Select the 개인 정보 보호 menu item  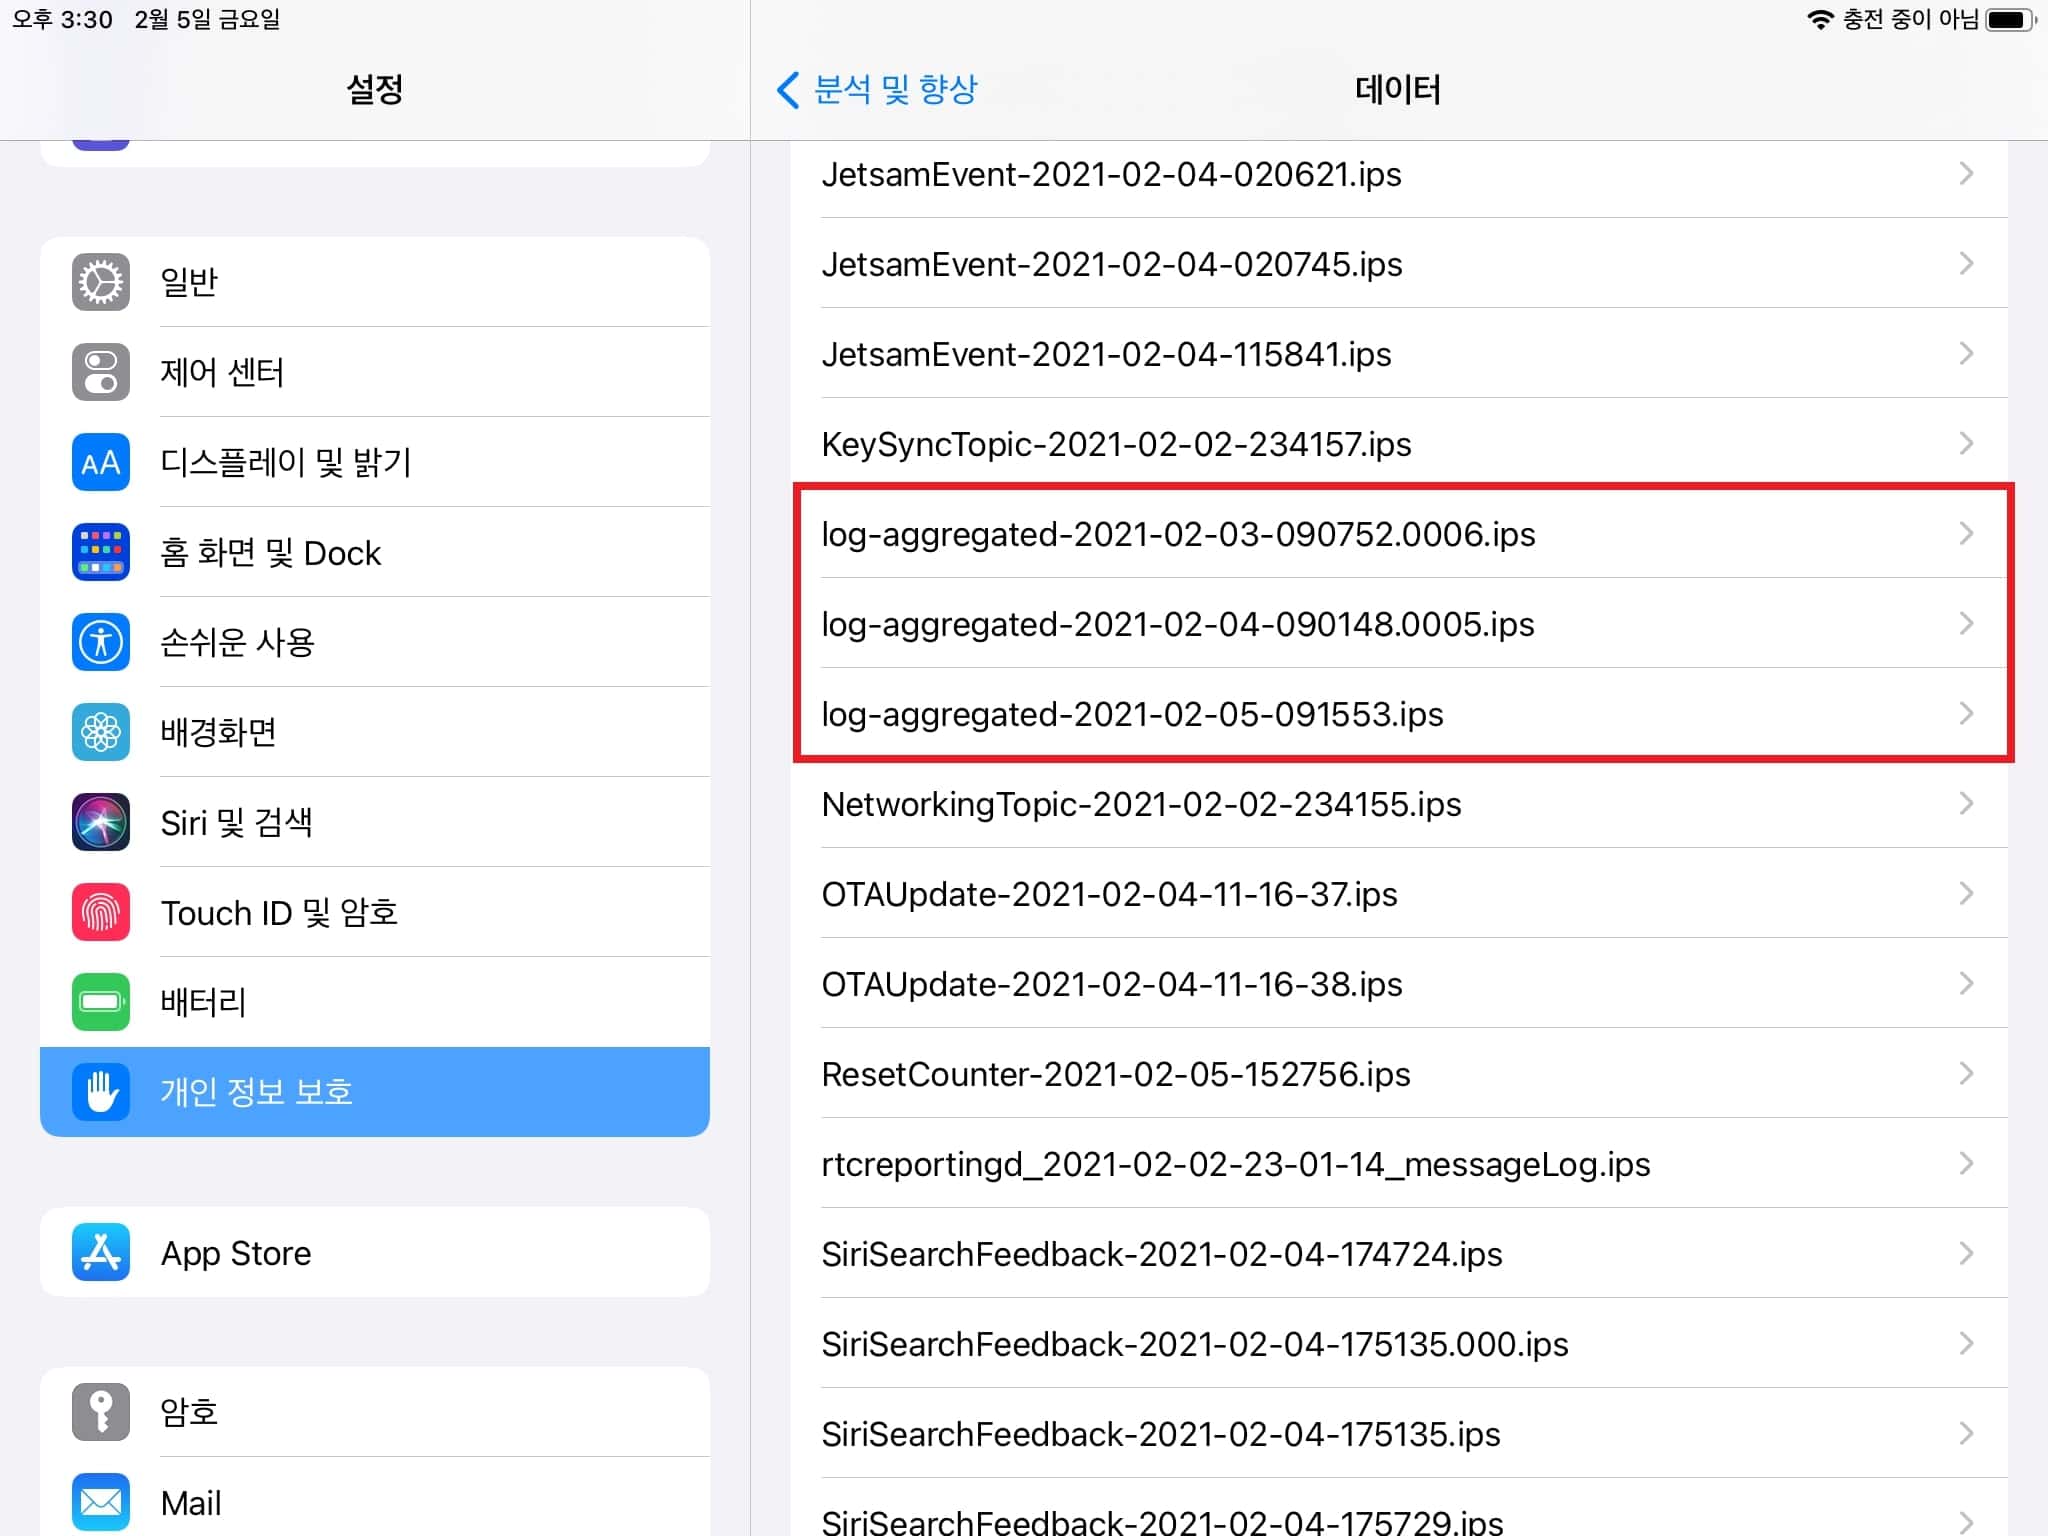point(375,1092)
